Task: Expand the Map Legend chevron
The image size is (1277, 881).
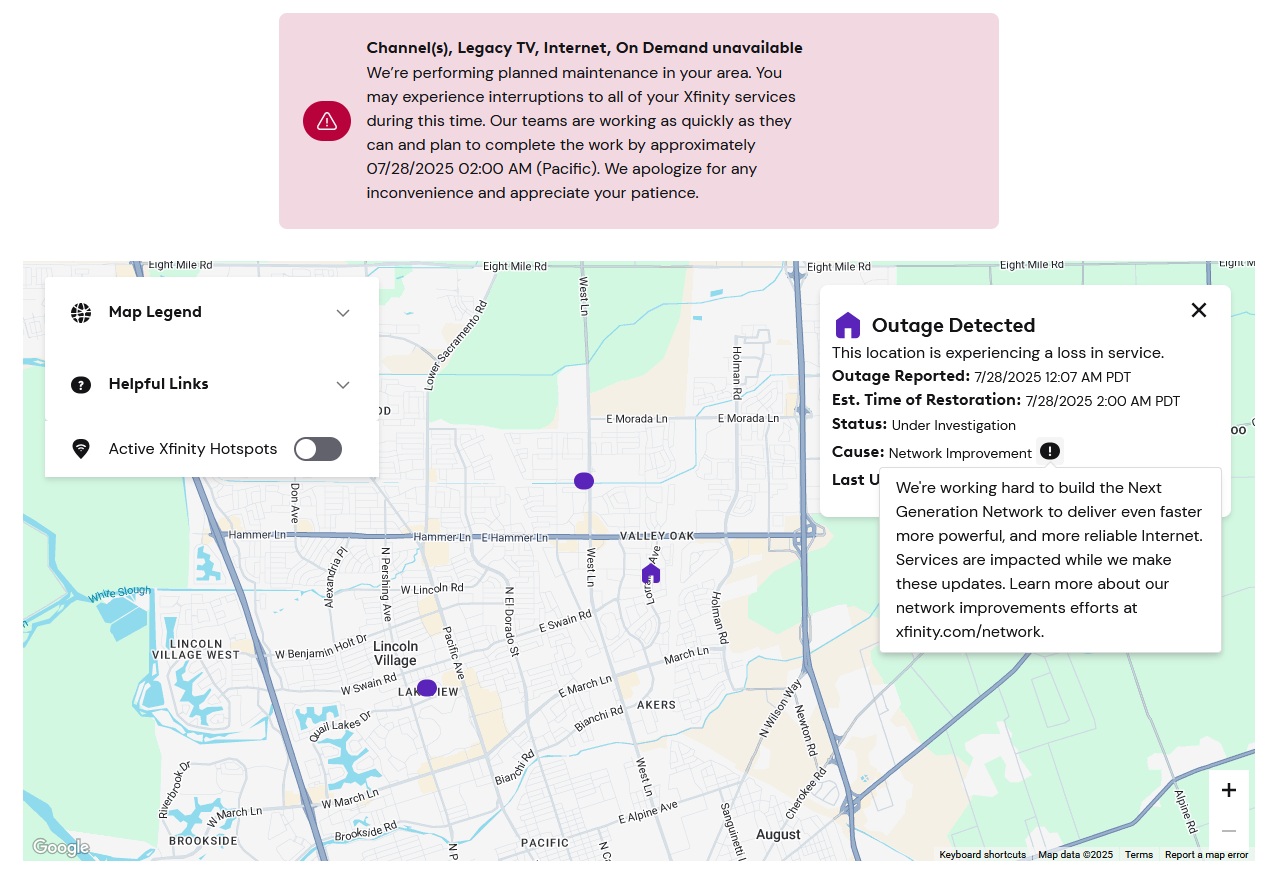Action: coord(343,313)
